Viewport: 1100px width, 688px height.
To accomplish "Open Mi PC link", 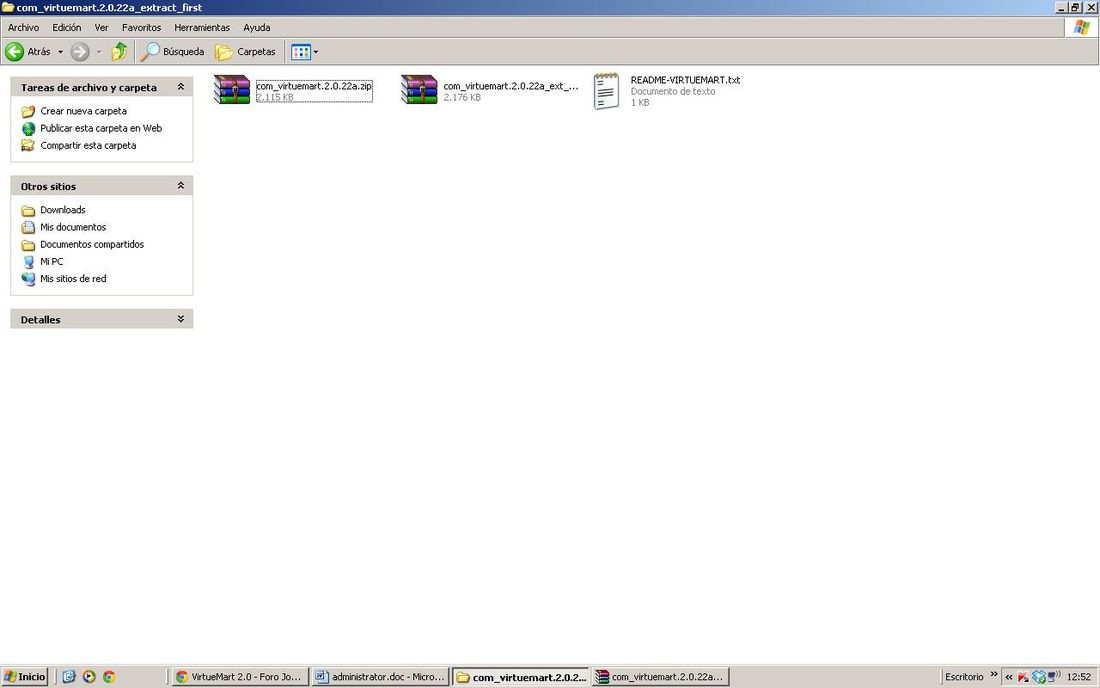I will (x=51, y=261).
